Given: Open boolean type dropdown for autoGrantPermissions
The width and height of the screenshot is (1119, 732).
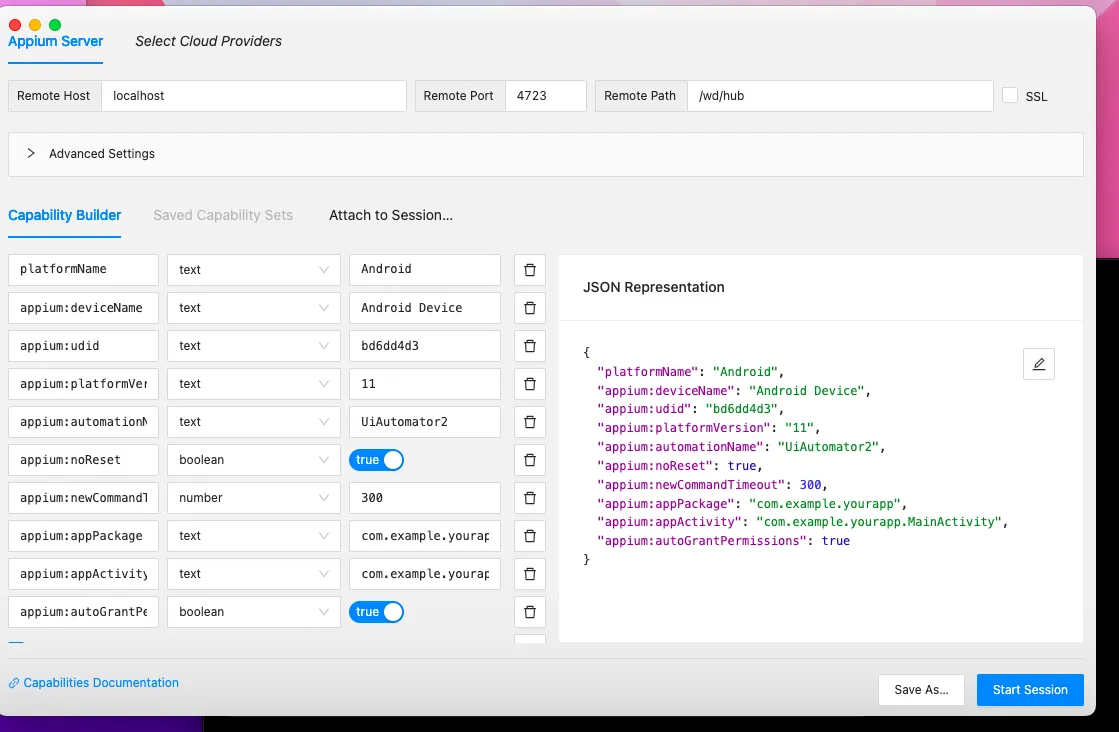Looking at the screenshot, I should click(x=253, y=612).
